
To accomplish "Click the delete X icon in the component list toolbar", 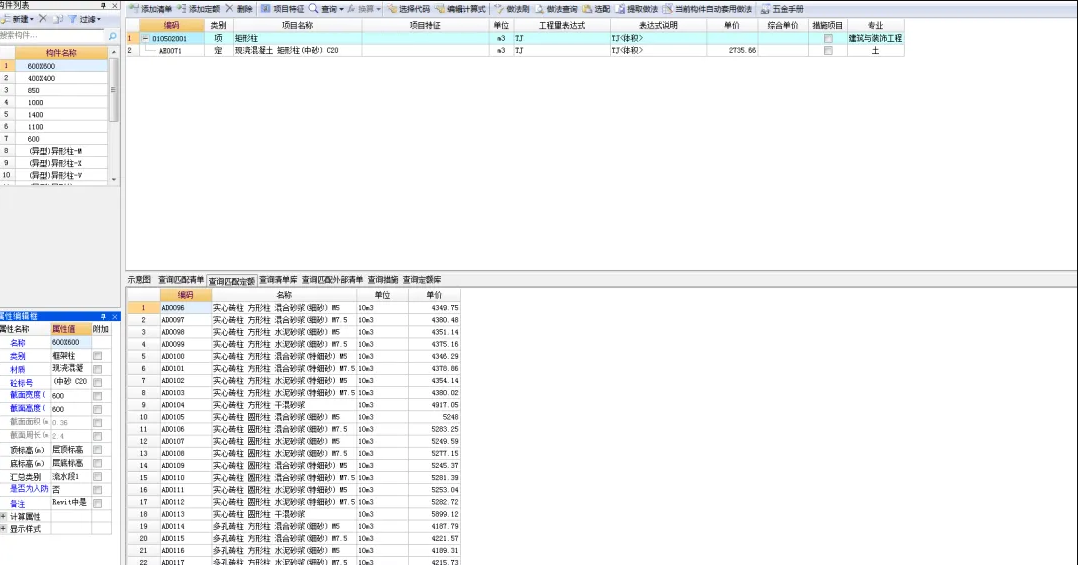I will point(43,19).
